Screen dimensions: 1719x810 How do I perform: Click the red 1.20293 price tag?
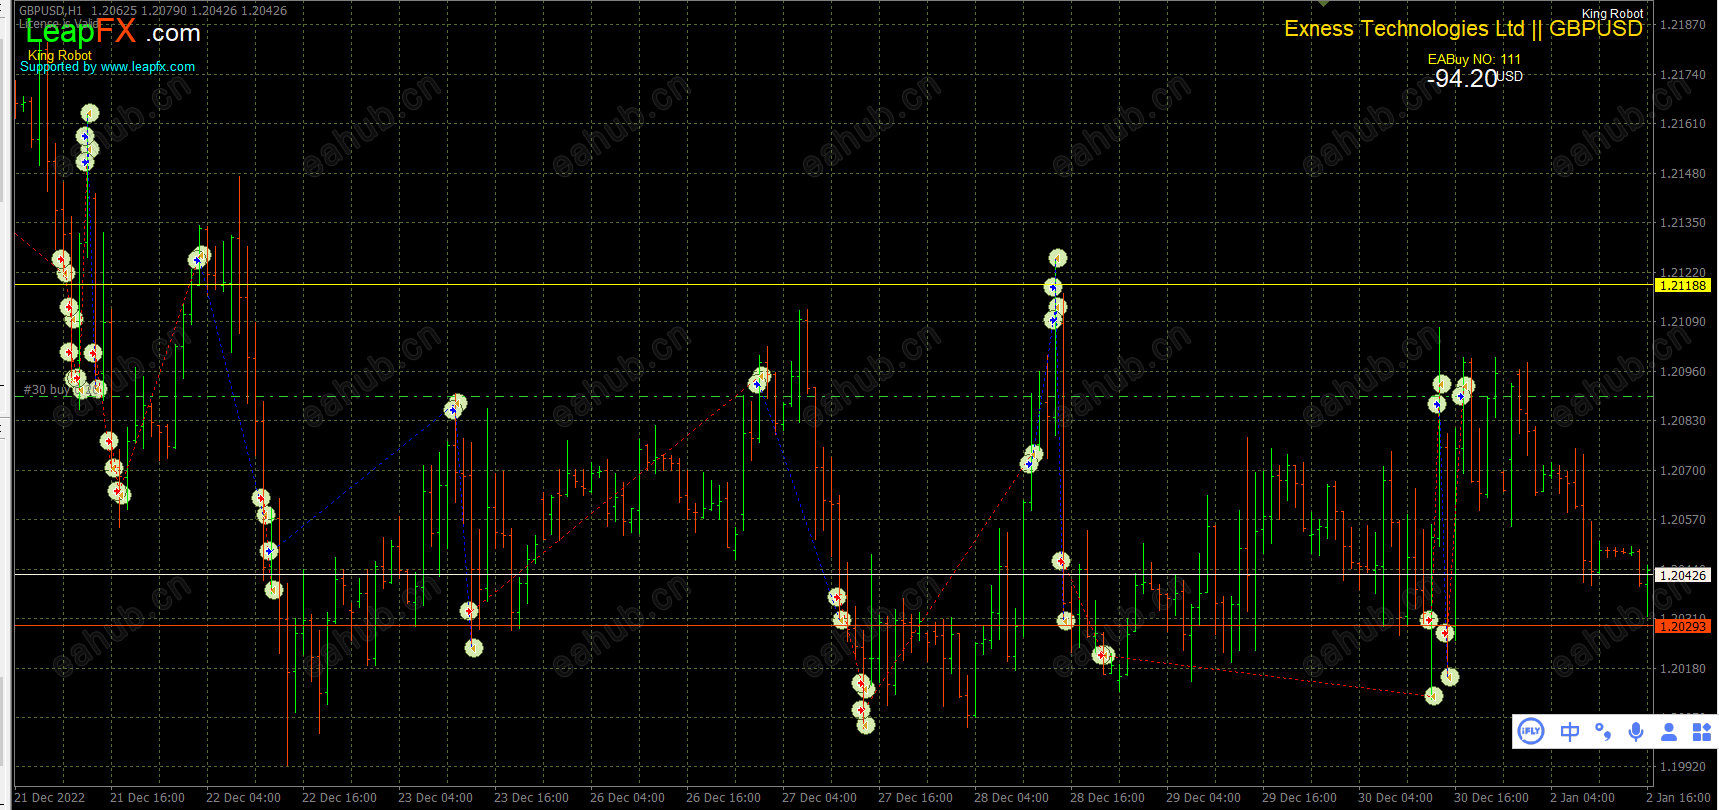point(1683,626)
